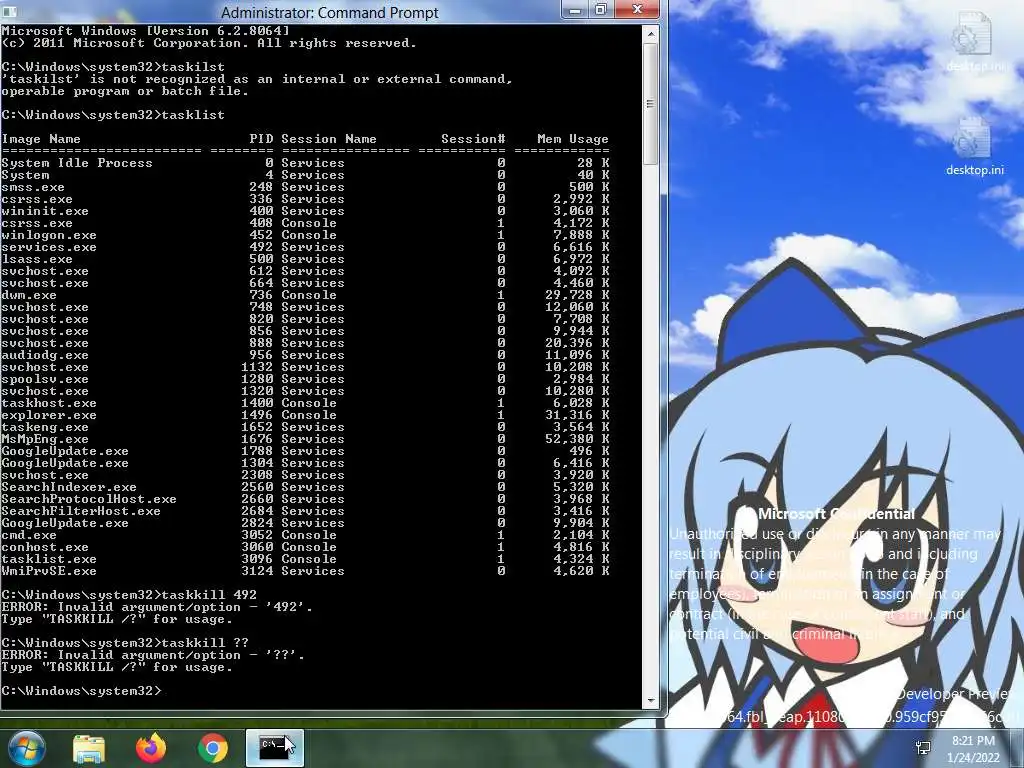This screenshot has width=1024, height=768.
Task: Maximize the Command Prompt window
Action: point(600,10)
